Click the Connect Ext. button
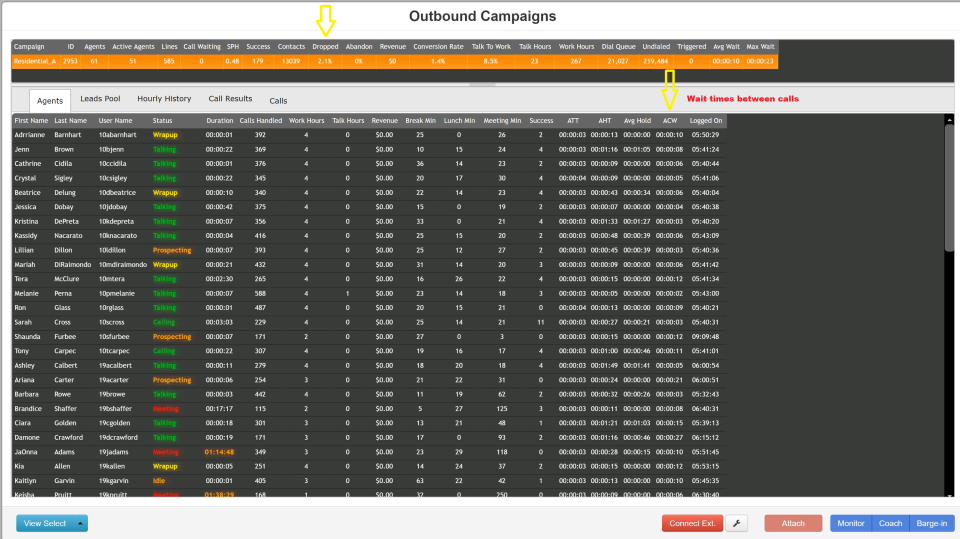960x539 pixels. (692, 523)
